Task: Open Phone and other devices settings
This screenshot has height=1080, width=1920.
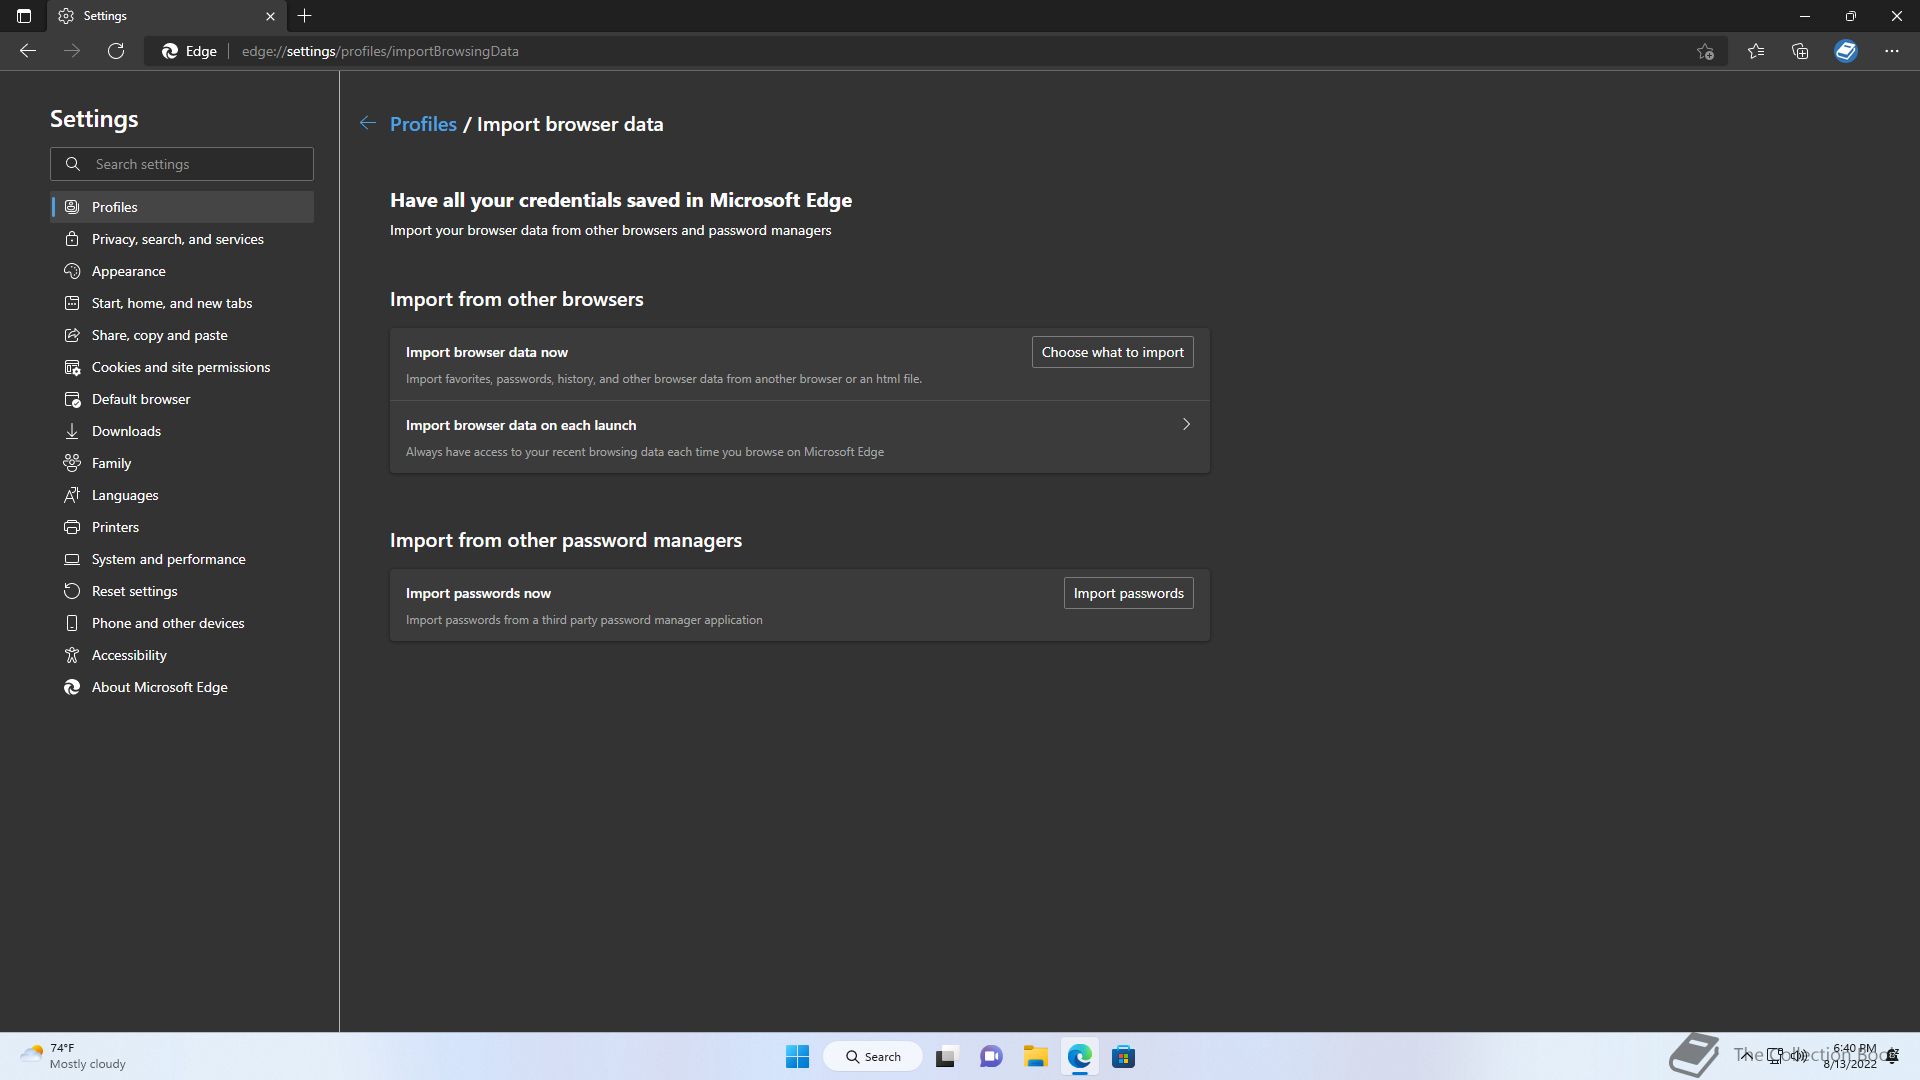Action: click(182, 623)
